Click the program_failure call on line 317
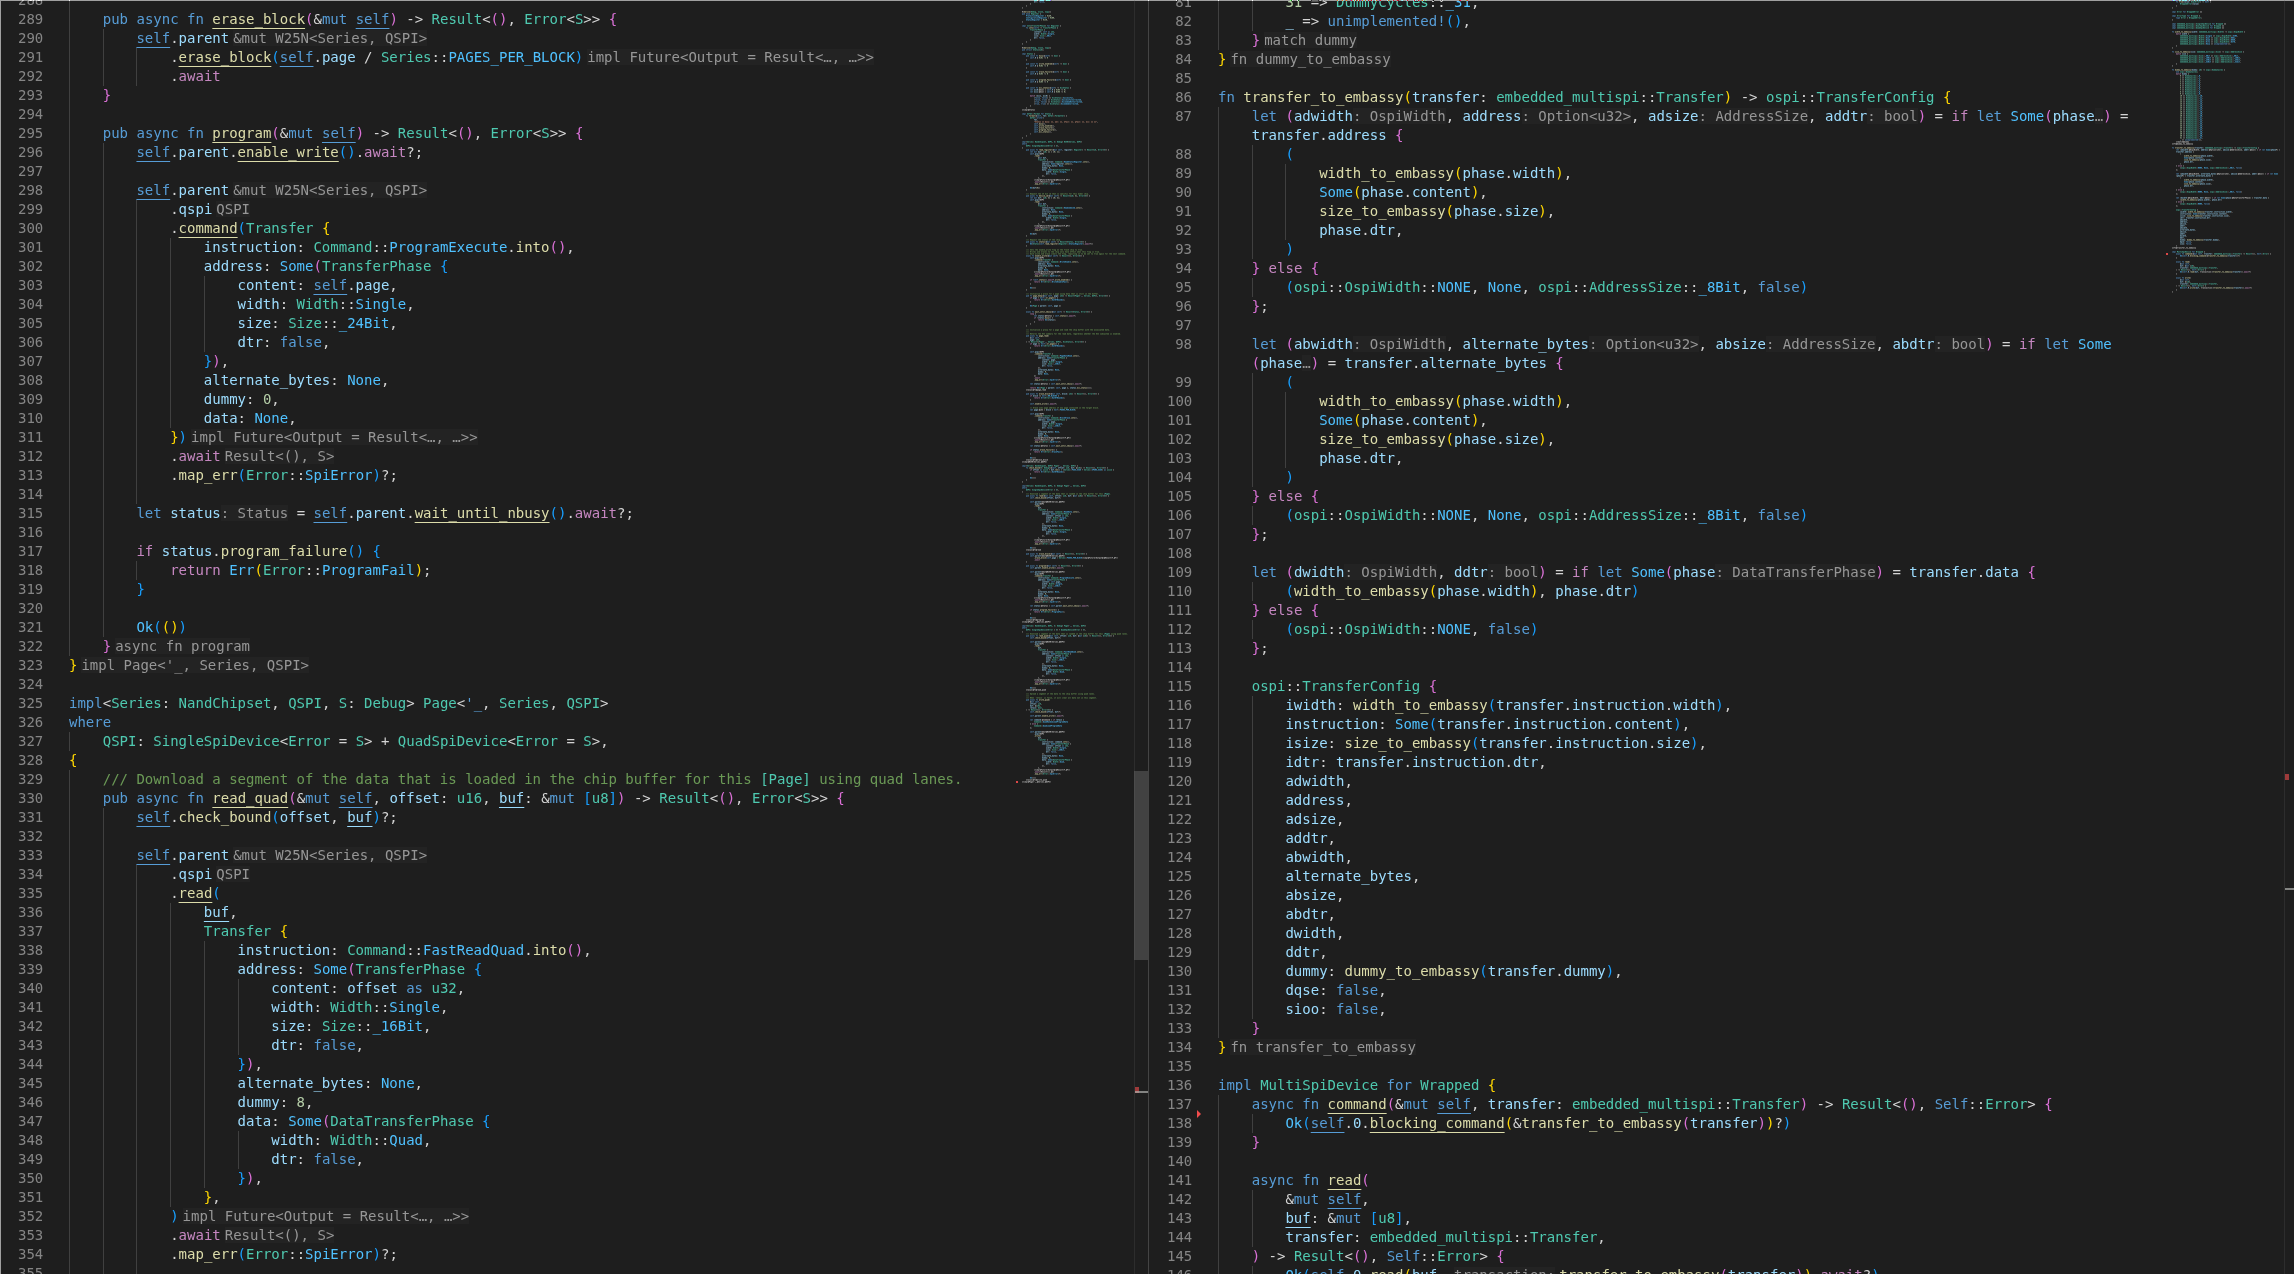The width and height of the screenshot is (2294, 1274). tap(283, 551)
